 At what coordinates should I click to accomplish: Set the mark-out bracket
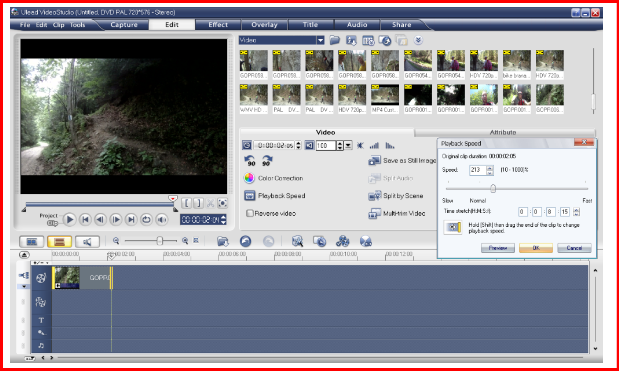click(199, 203)
